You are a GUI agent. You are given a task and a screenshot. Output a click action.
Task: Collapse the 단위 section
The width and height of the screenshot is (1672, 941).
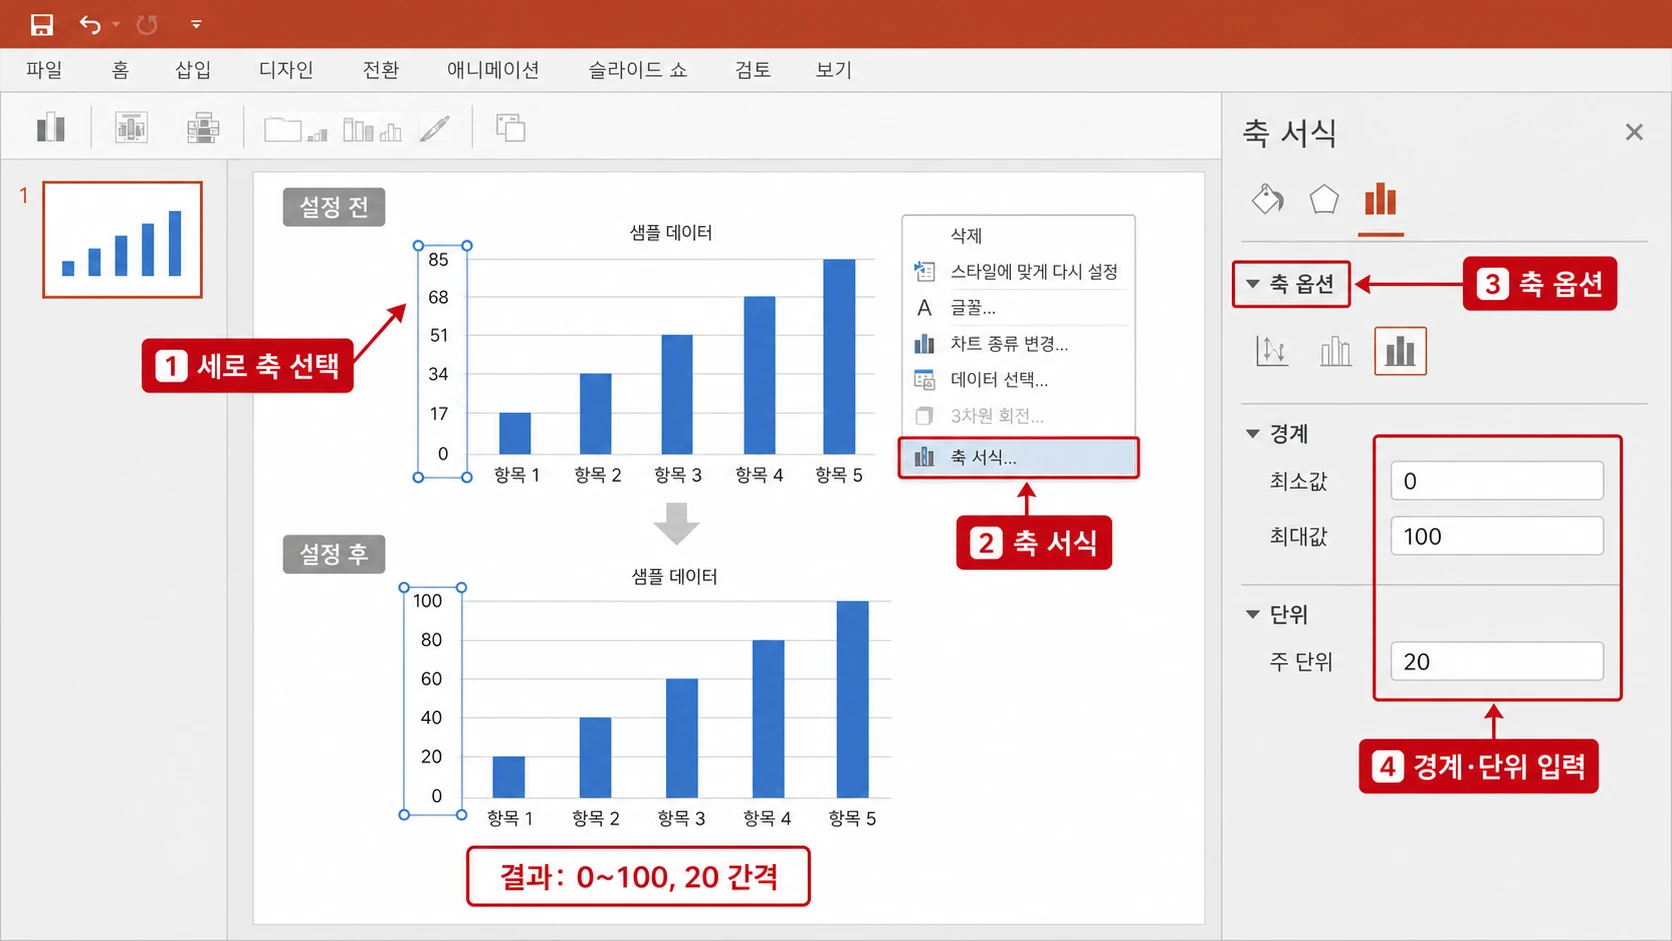[x=1252, y=614]
